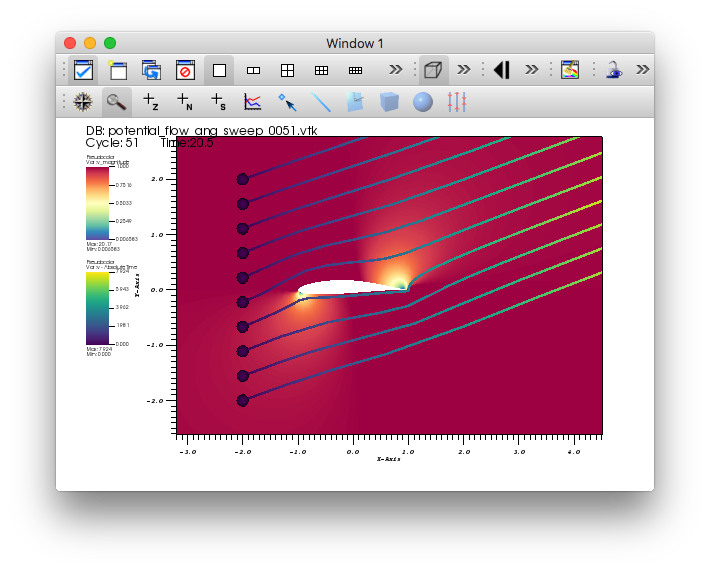Enable the blue sphere tool
The image size is (710, 571).
423,102
